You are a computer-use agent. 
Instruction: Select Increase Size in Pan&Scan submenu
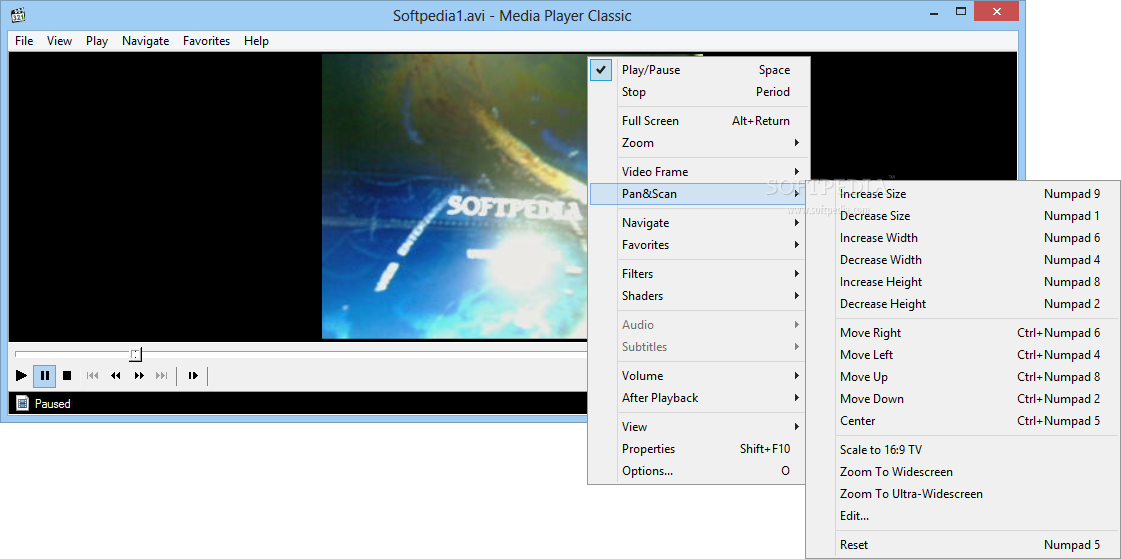pyautogui.click(x=963, y=194)
